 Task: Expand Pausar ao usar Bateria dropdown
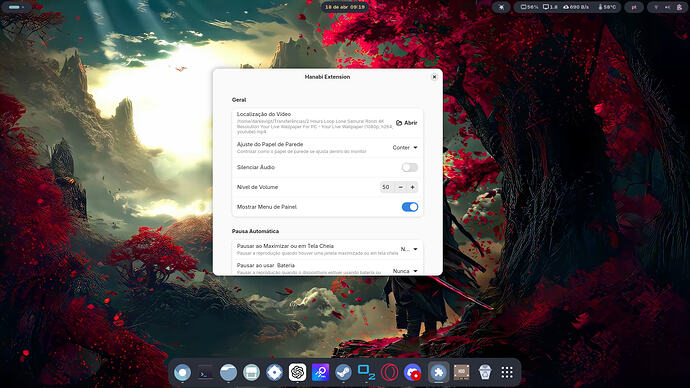click(405, 271)
